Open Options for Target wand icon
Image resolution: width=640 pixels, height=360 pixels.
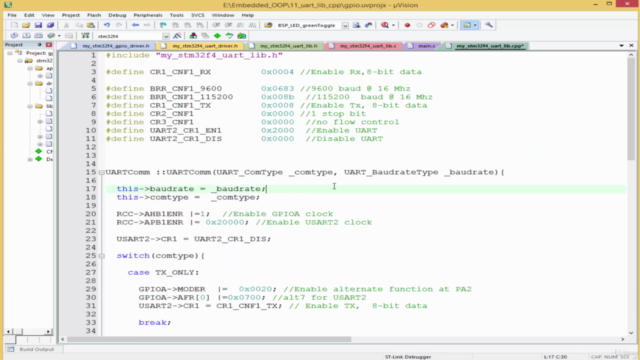click(177, 36)
